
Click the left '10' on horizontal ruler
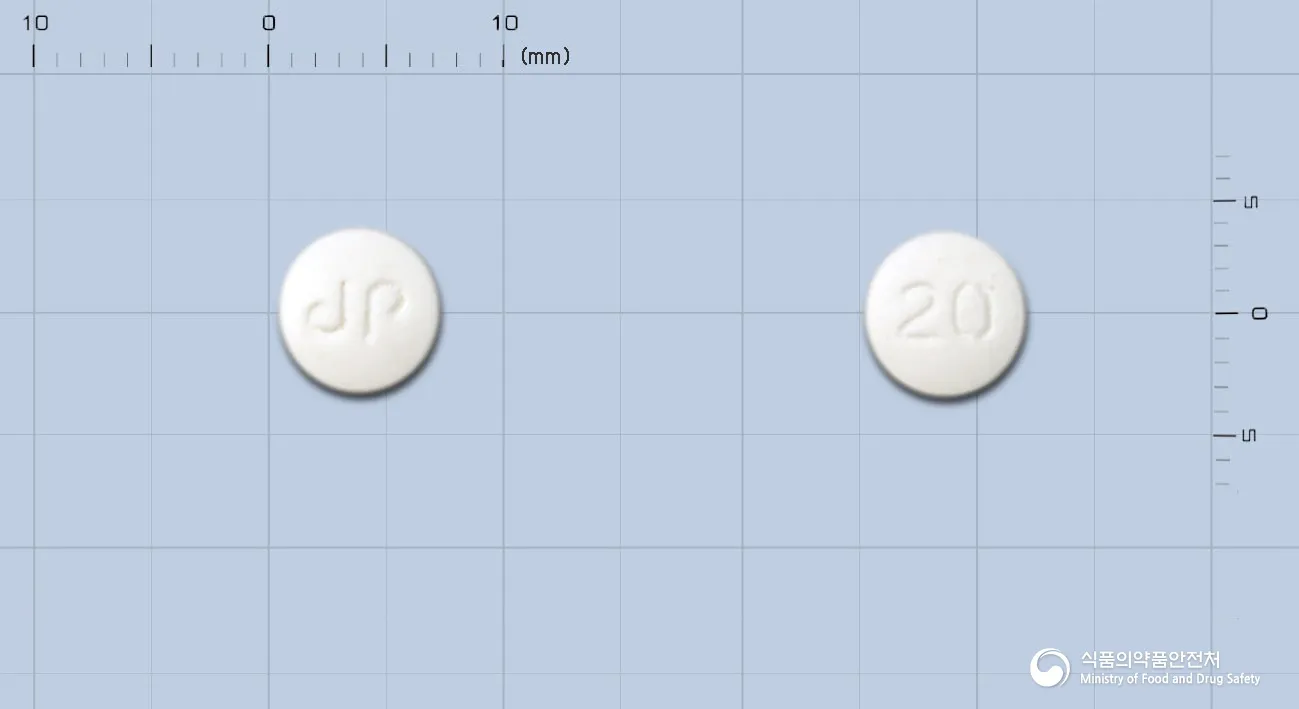click(35, 23)
